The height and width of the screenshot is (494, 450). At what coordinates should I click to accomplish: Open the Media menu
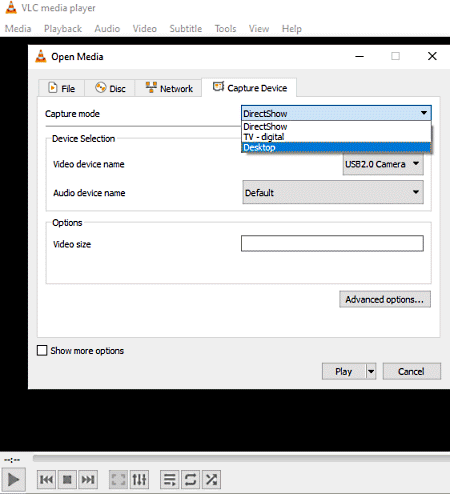[18, 29]
